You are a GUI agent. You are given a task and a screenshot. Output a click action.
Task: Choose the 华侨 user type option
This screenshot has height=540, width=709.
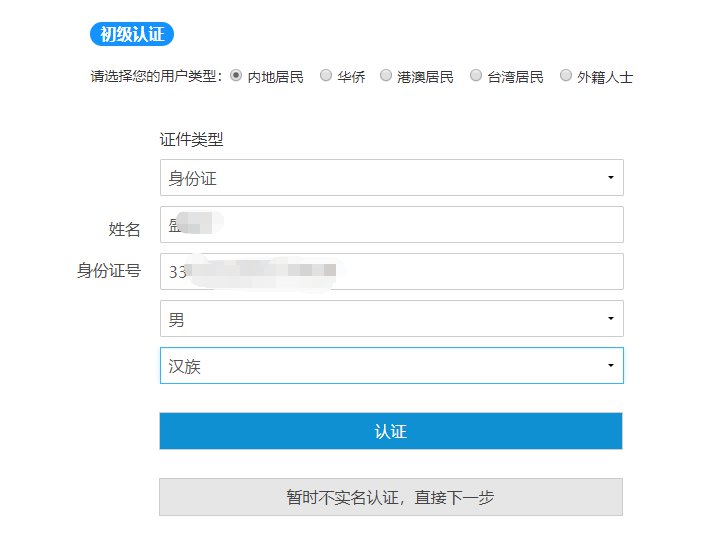[x=326, y=75]
